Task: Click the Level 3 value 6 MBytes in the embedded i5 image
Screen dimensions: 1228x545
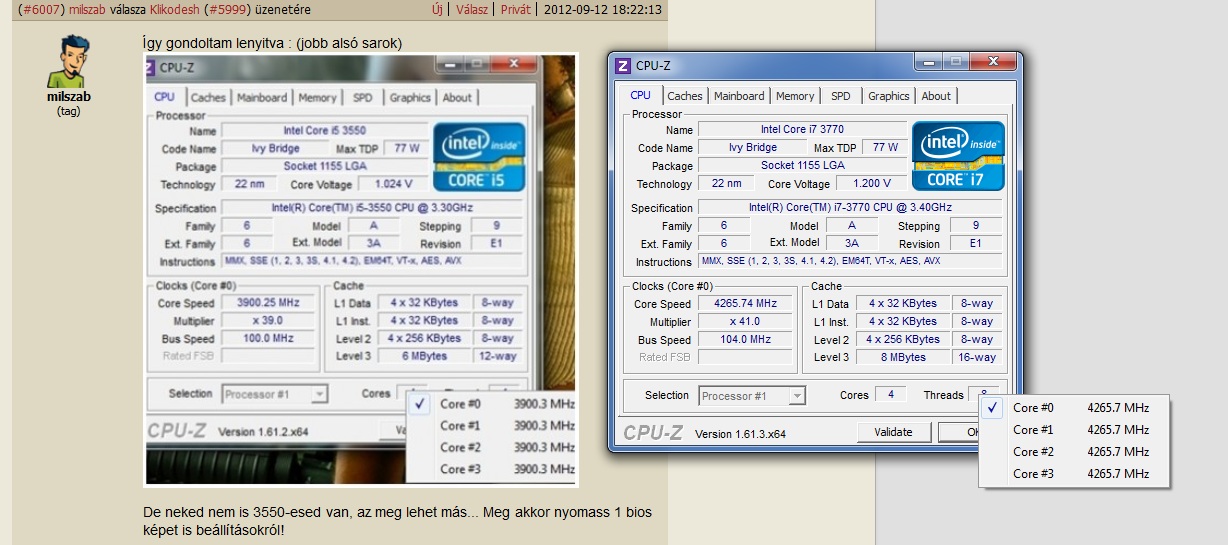Action: (425, 356)
